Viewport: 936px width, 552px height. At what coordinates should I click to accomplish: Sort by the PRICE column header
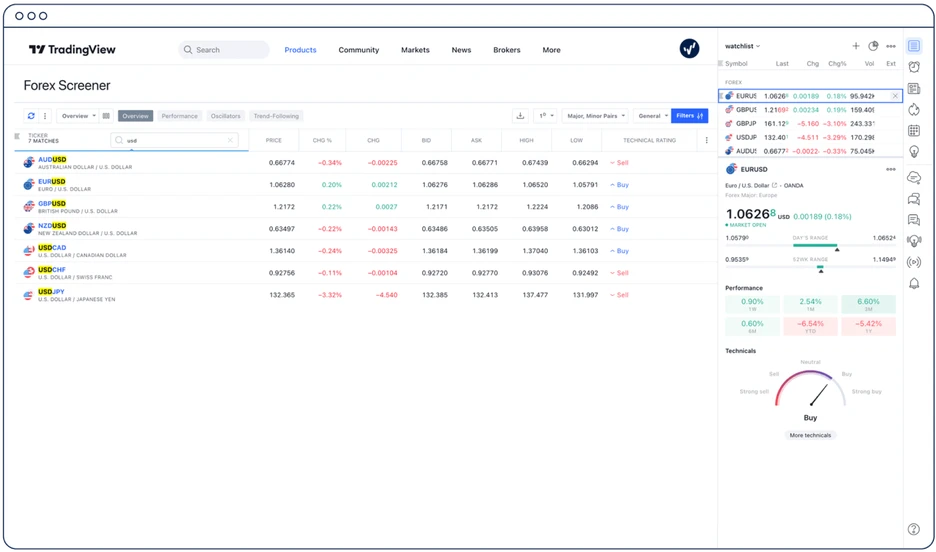pyautogui.click(x=273, y=140)
